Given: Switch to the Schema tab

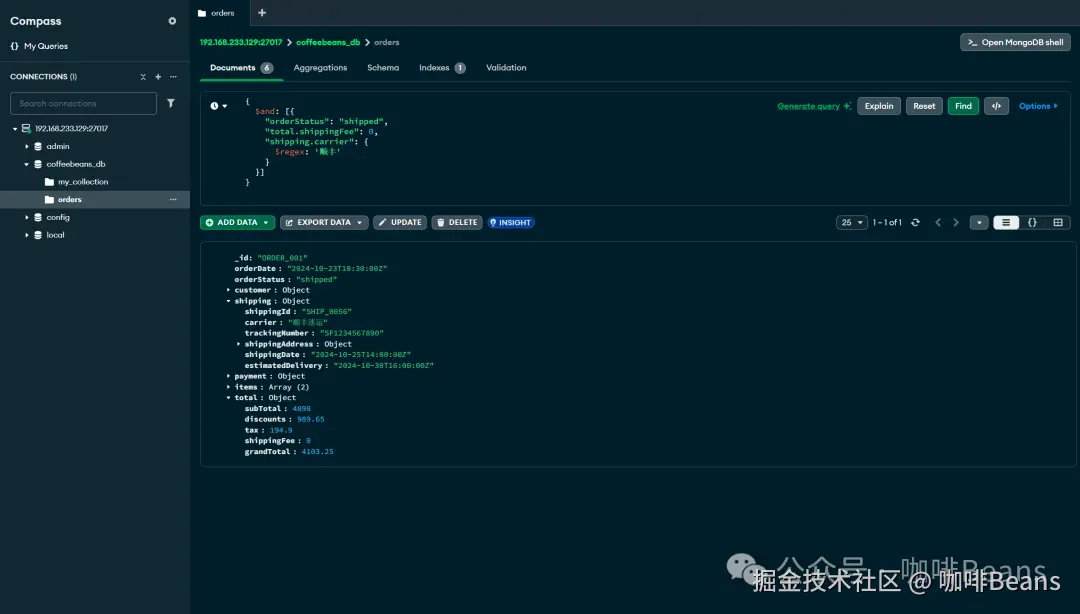Looking at the screenshot, I should tap(383, 68).
